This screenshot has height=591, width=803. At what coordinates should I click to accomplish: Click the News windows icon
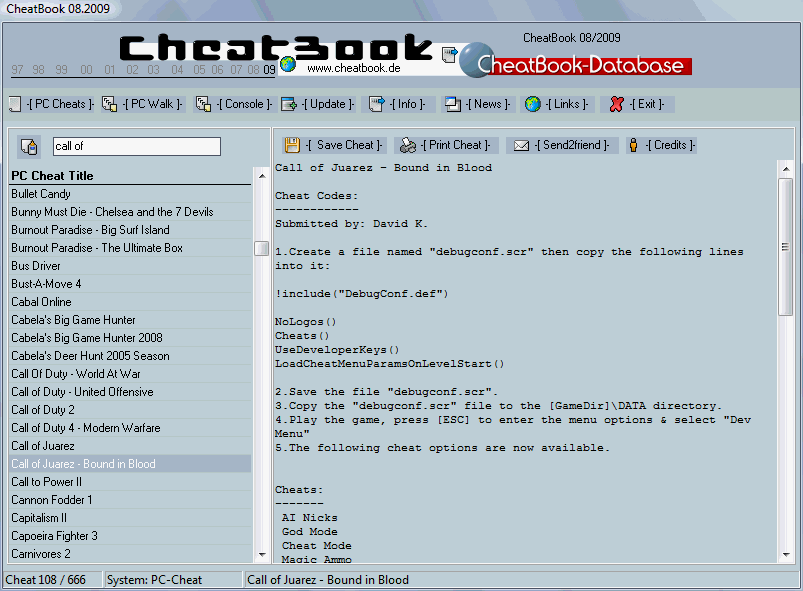(x=453, y=104)
